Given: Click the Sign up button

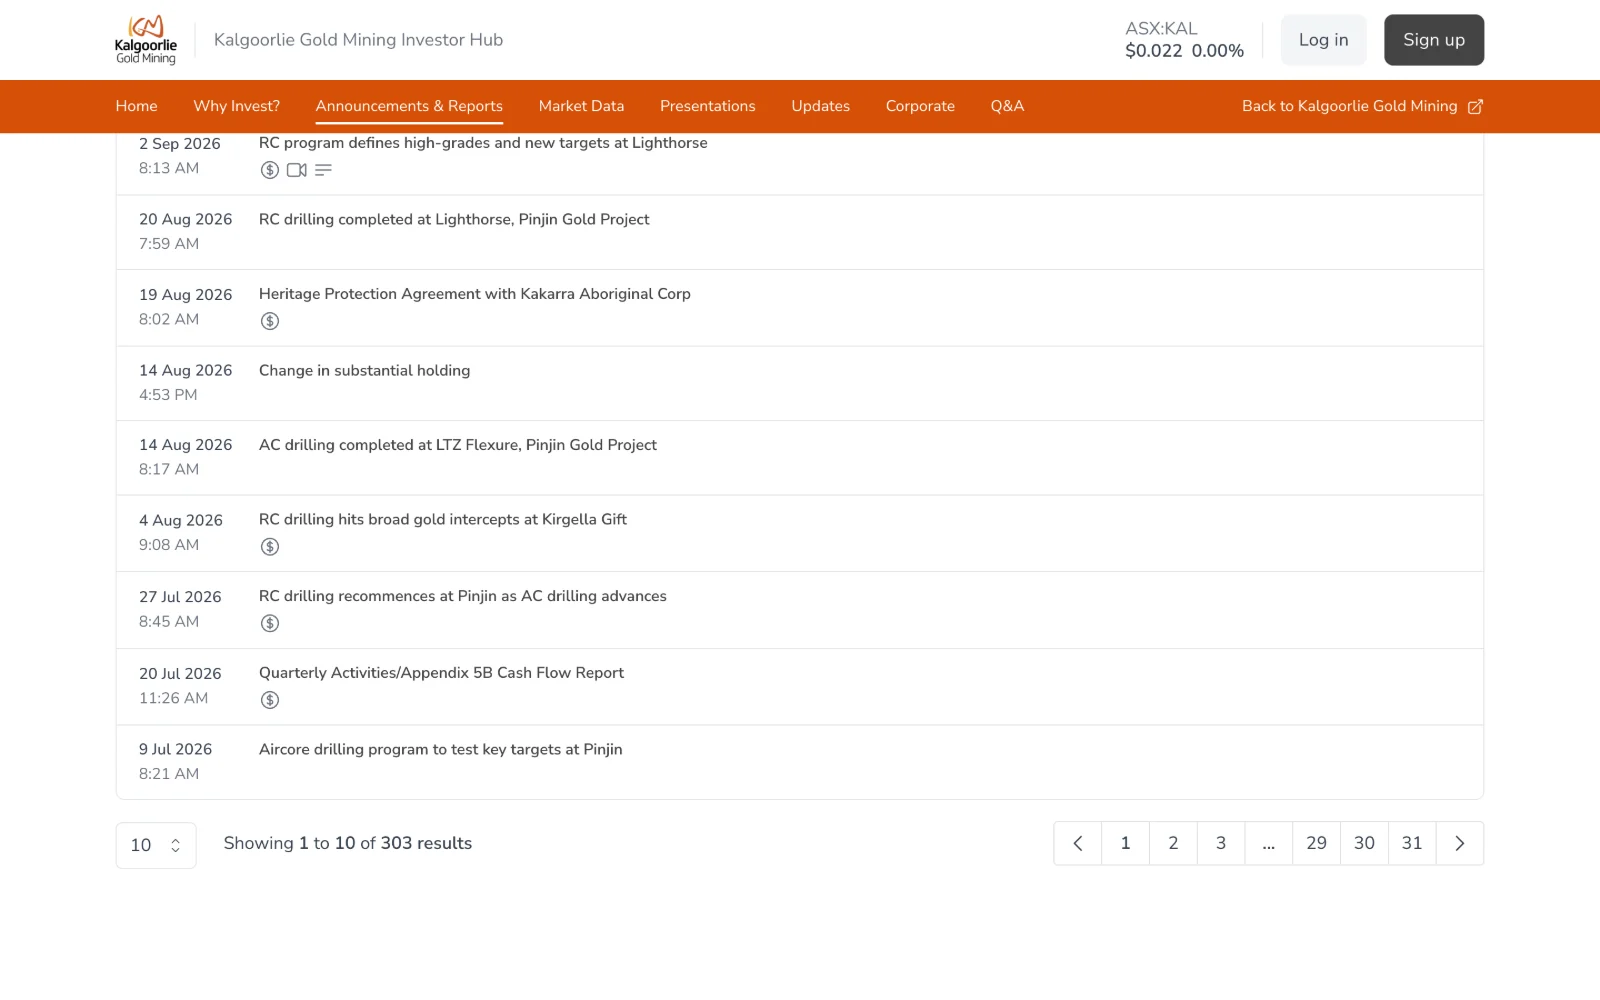Looking at the screenshot, I should point(1434,40).
